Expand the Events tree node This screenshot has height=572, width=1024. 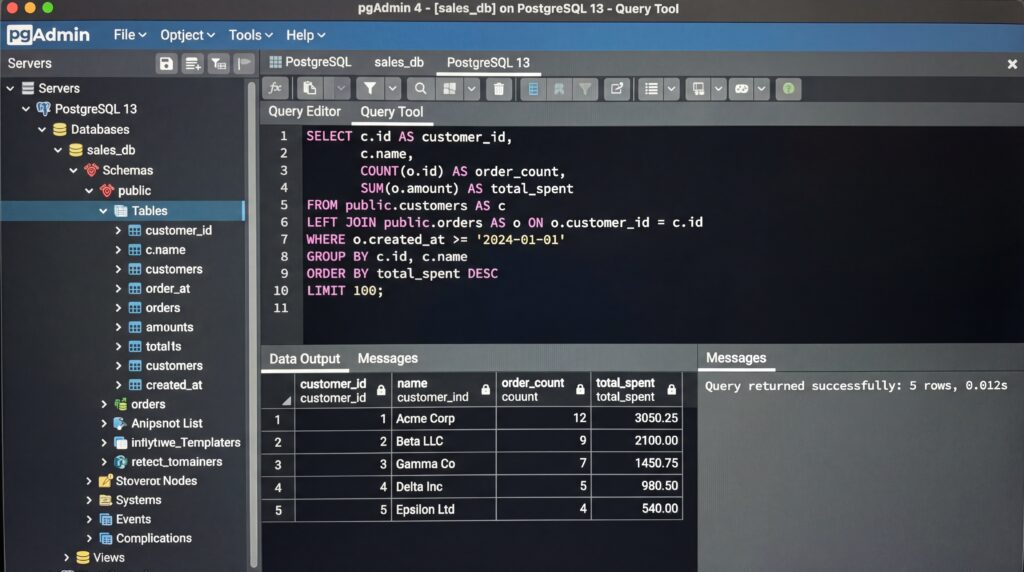89,519
